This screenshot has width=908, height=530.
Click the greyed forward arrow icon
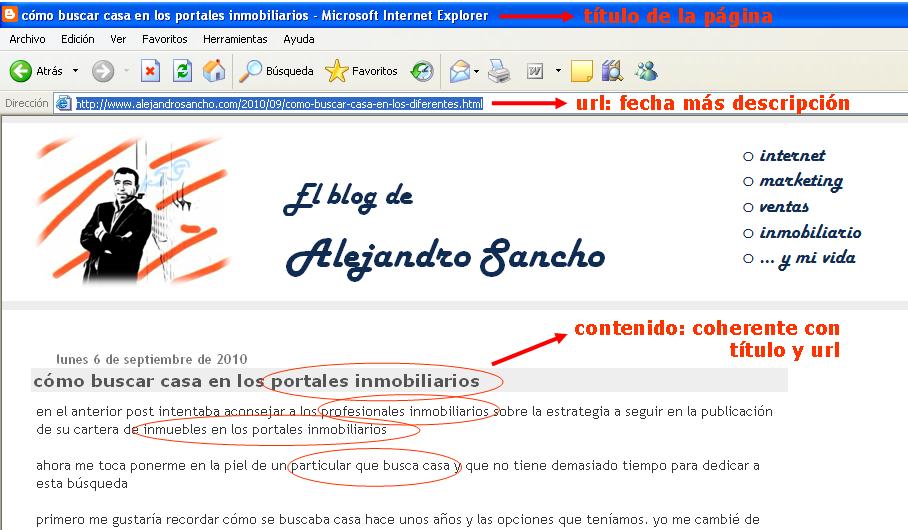pos(103,71)
